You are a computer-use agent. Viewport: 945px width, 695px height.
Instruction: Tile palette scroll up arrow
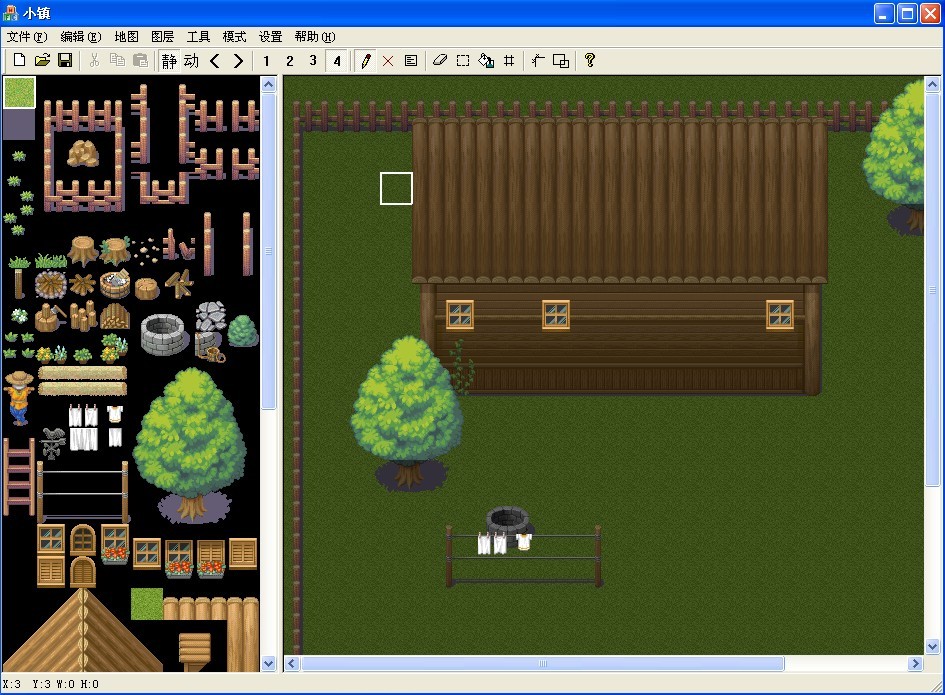269,84
